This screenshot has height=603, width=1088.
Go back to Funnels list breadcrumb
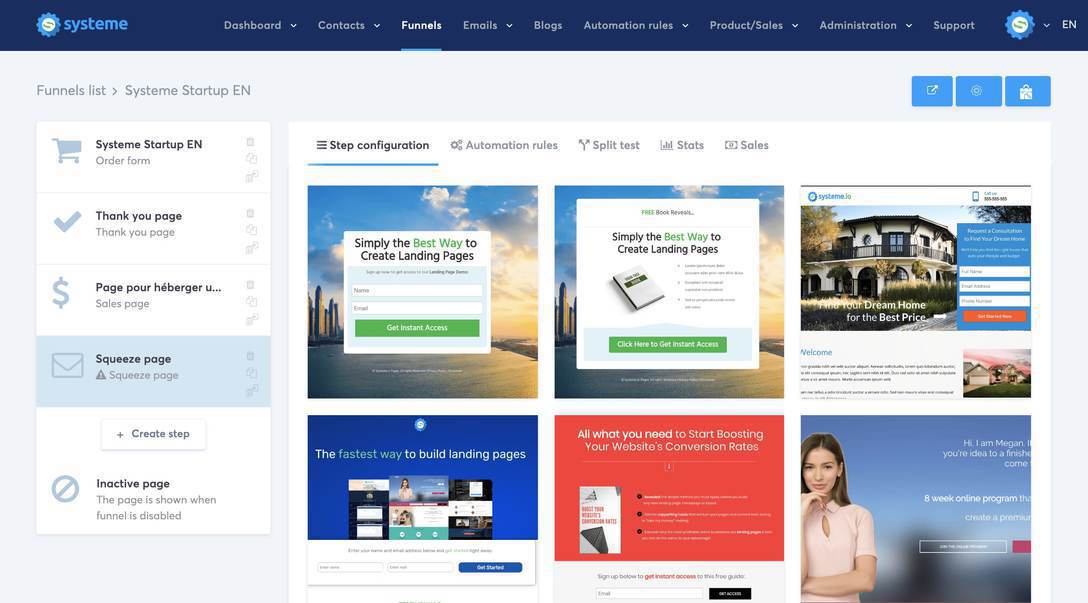pyautogui.click(x=71, y=90)
